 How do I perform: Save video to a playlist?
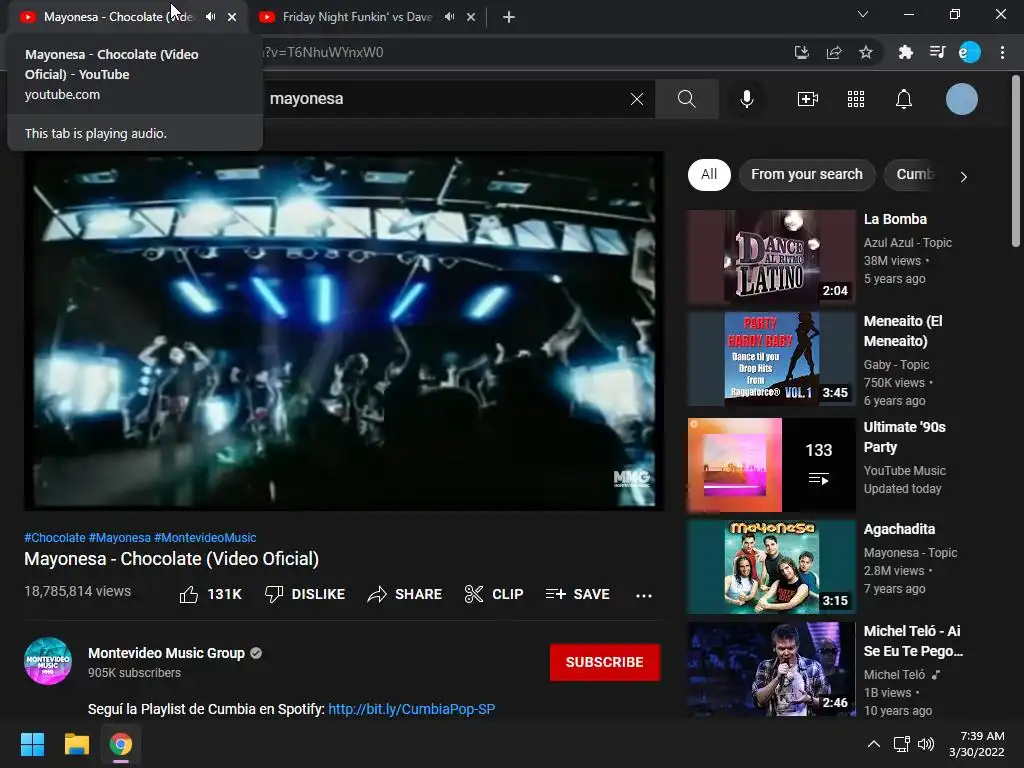[x=578, y=594]
